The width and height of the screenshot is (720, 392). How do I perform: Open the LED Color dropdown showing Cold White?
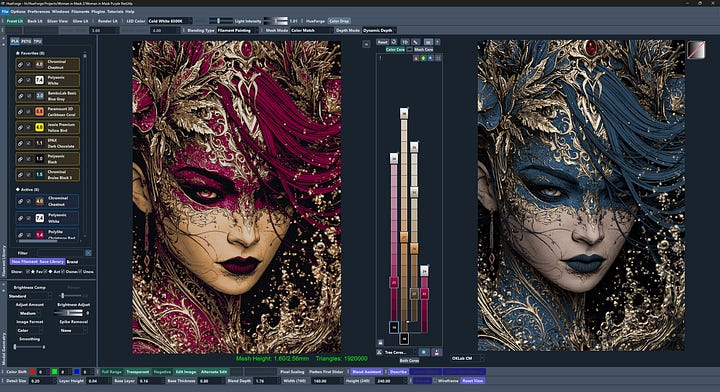click(x=169, y=21)
